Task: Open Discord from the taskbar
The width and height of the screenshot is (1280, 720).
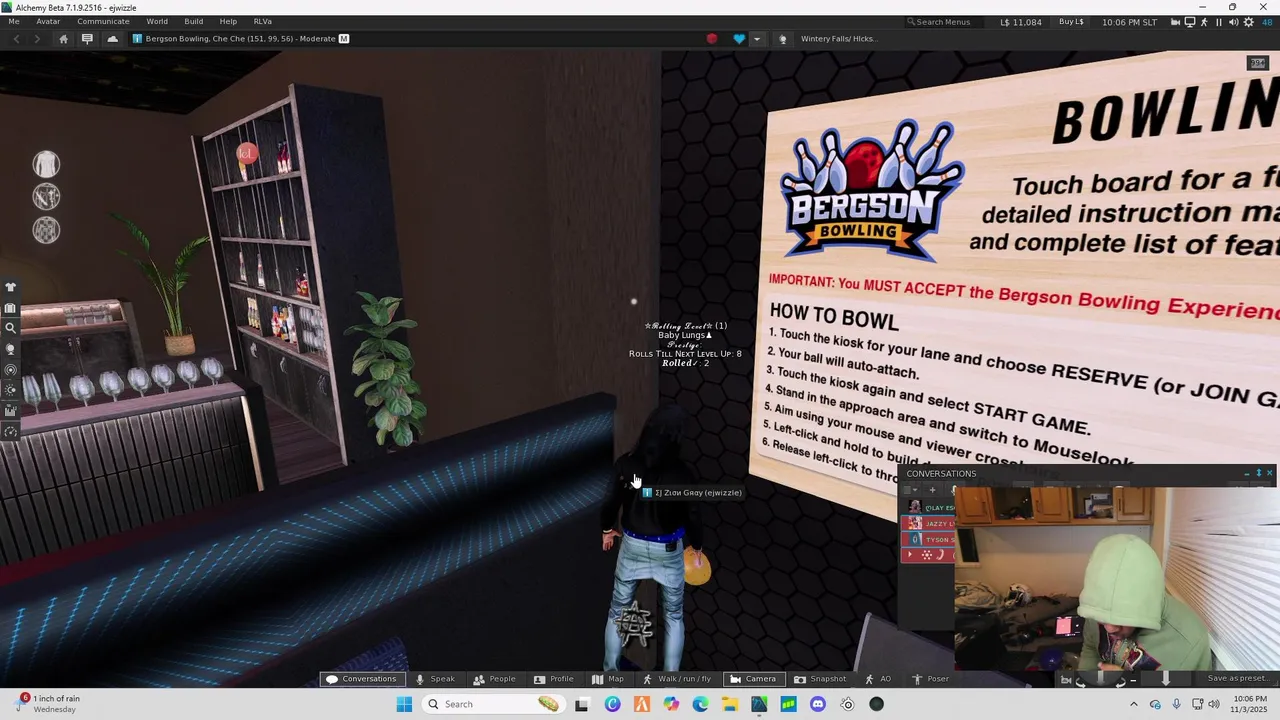Action: (818, 704)
